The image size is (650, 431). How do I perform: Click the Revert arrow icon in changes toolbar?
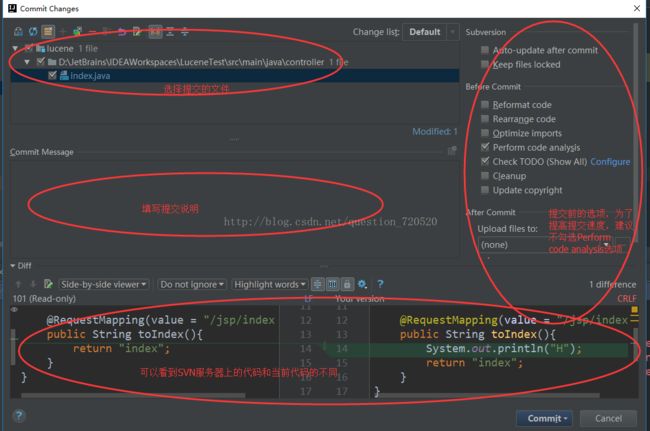pos(121,31)
